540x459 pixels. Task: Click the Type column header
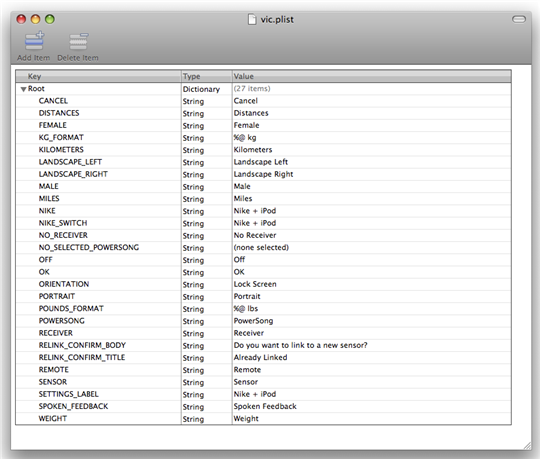click(207, 76)
